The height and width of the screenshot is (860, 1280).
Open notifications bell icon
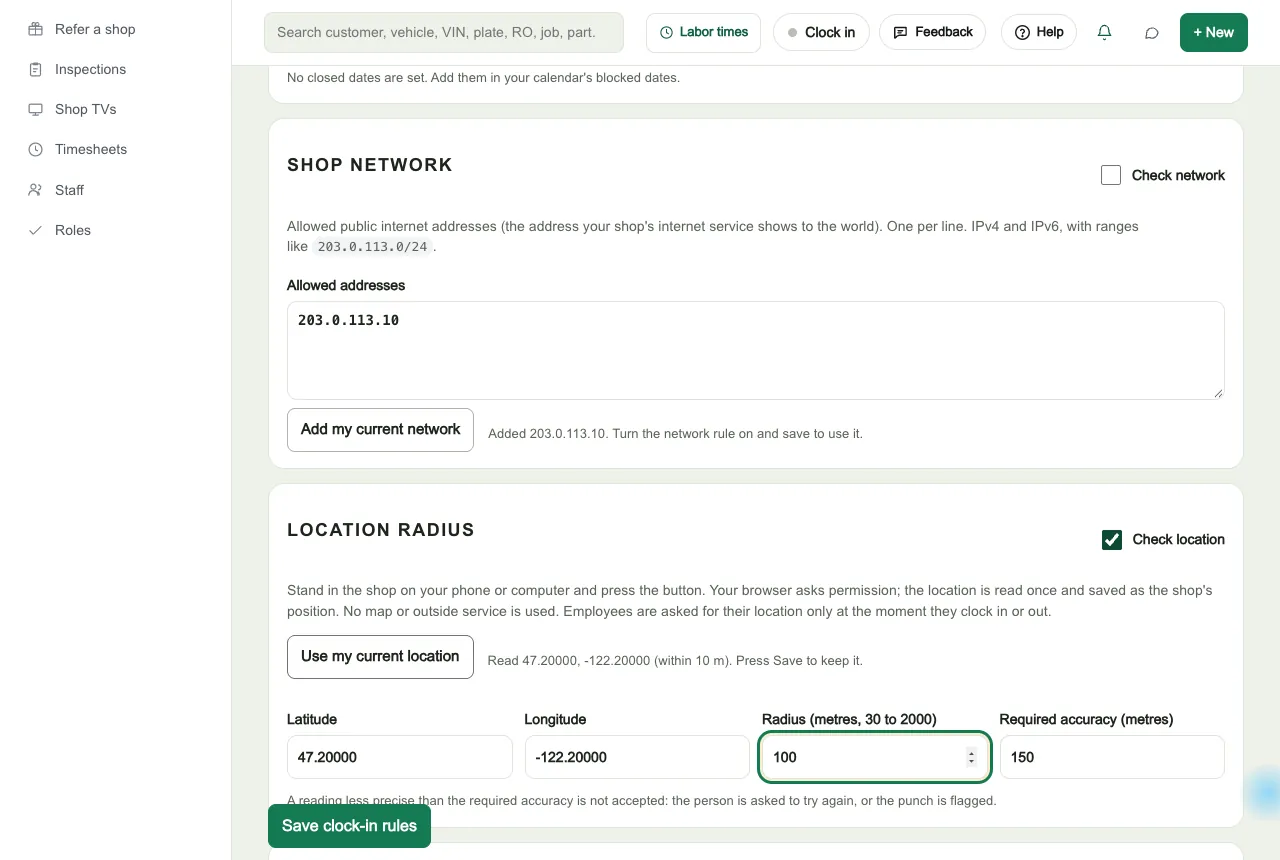click(1104, 32)
